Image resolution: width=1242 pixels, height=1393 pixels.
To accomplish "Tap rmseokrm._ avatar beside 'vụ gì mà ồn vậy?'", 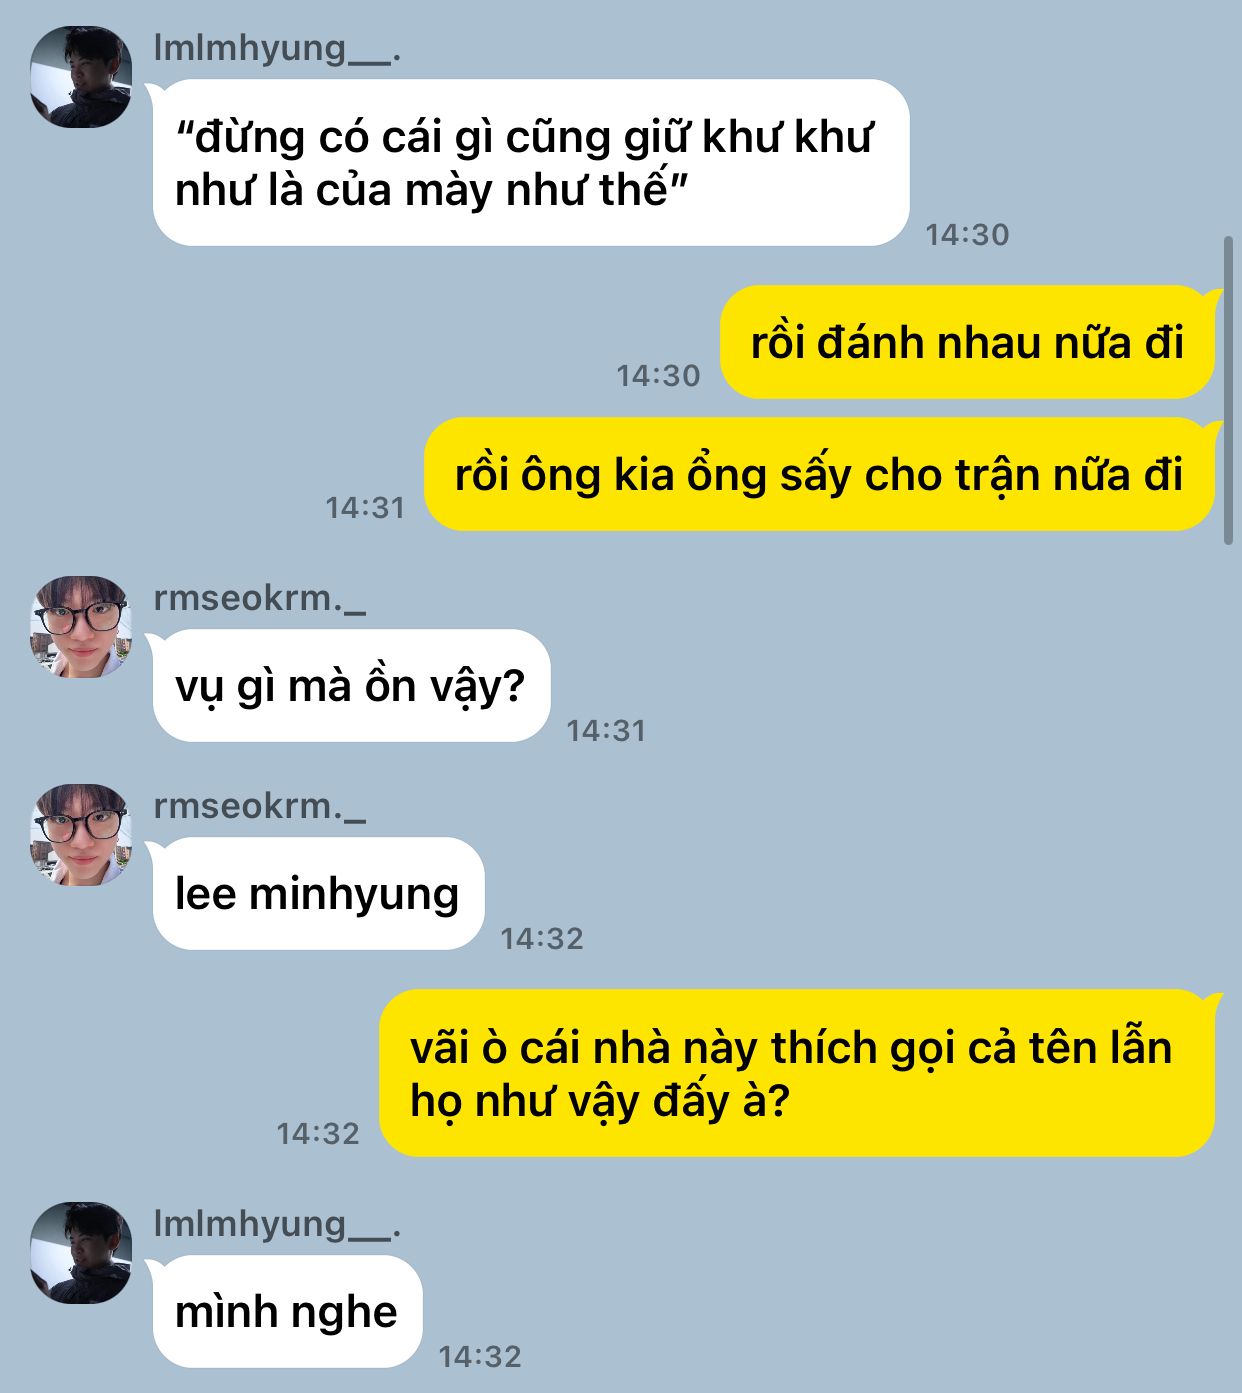I will click(81, 627).
